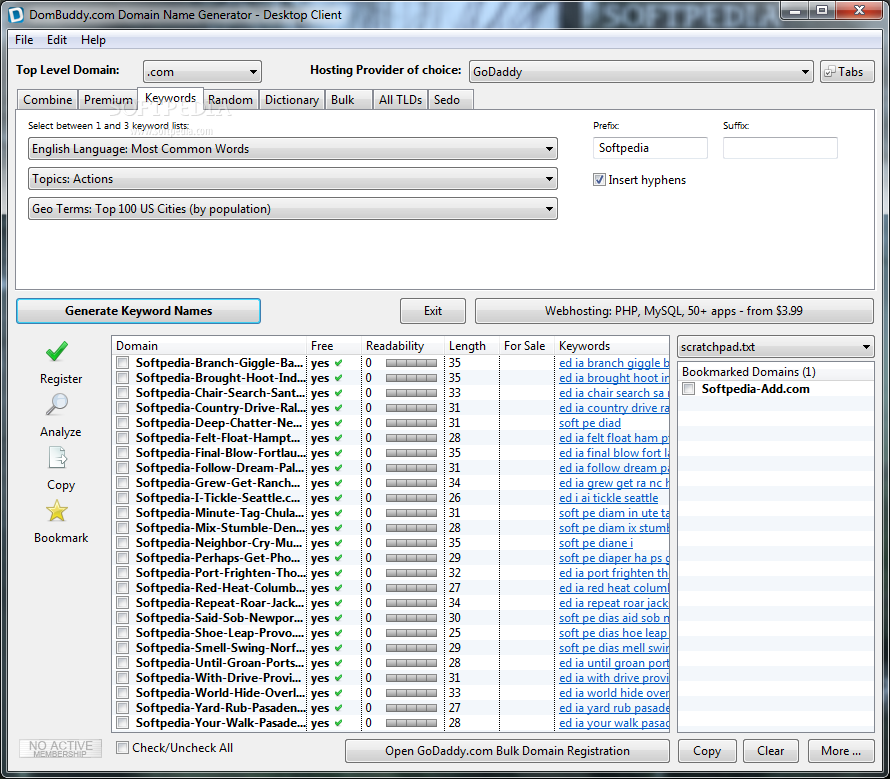Click Softpedia-Add.com in bookmarked domains
This screenshot has height=779, width=890.
click(x=755, y=389)
